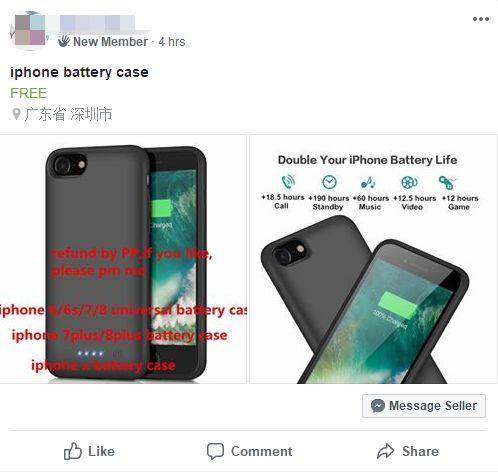498x474 pixels.
Task: Click the New Member waving hand icon
Action: [x=64, y=41]
